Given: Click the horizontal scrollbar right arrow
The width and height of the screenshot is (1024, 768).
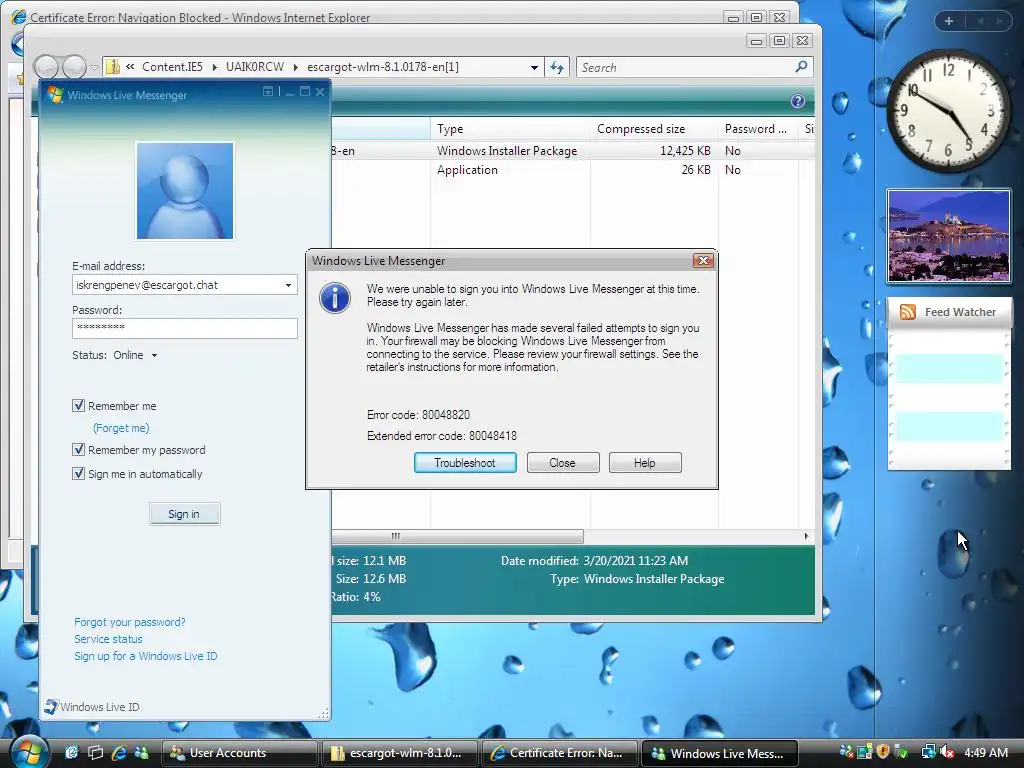Looking at the screenshot, I should click(x=807, y=536).
